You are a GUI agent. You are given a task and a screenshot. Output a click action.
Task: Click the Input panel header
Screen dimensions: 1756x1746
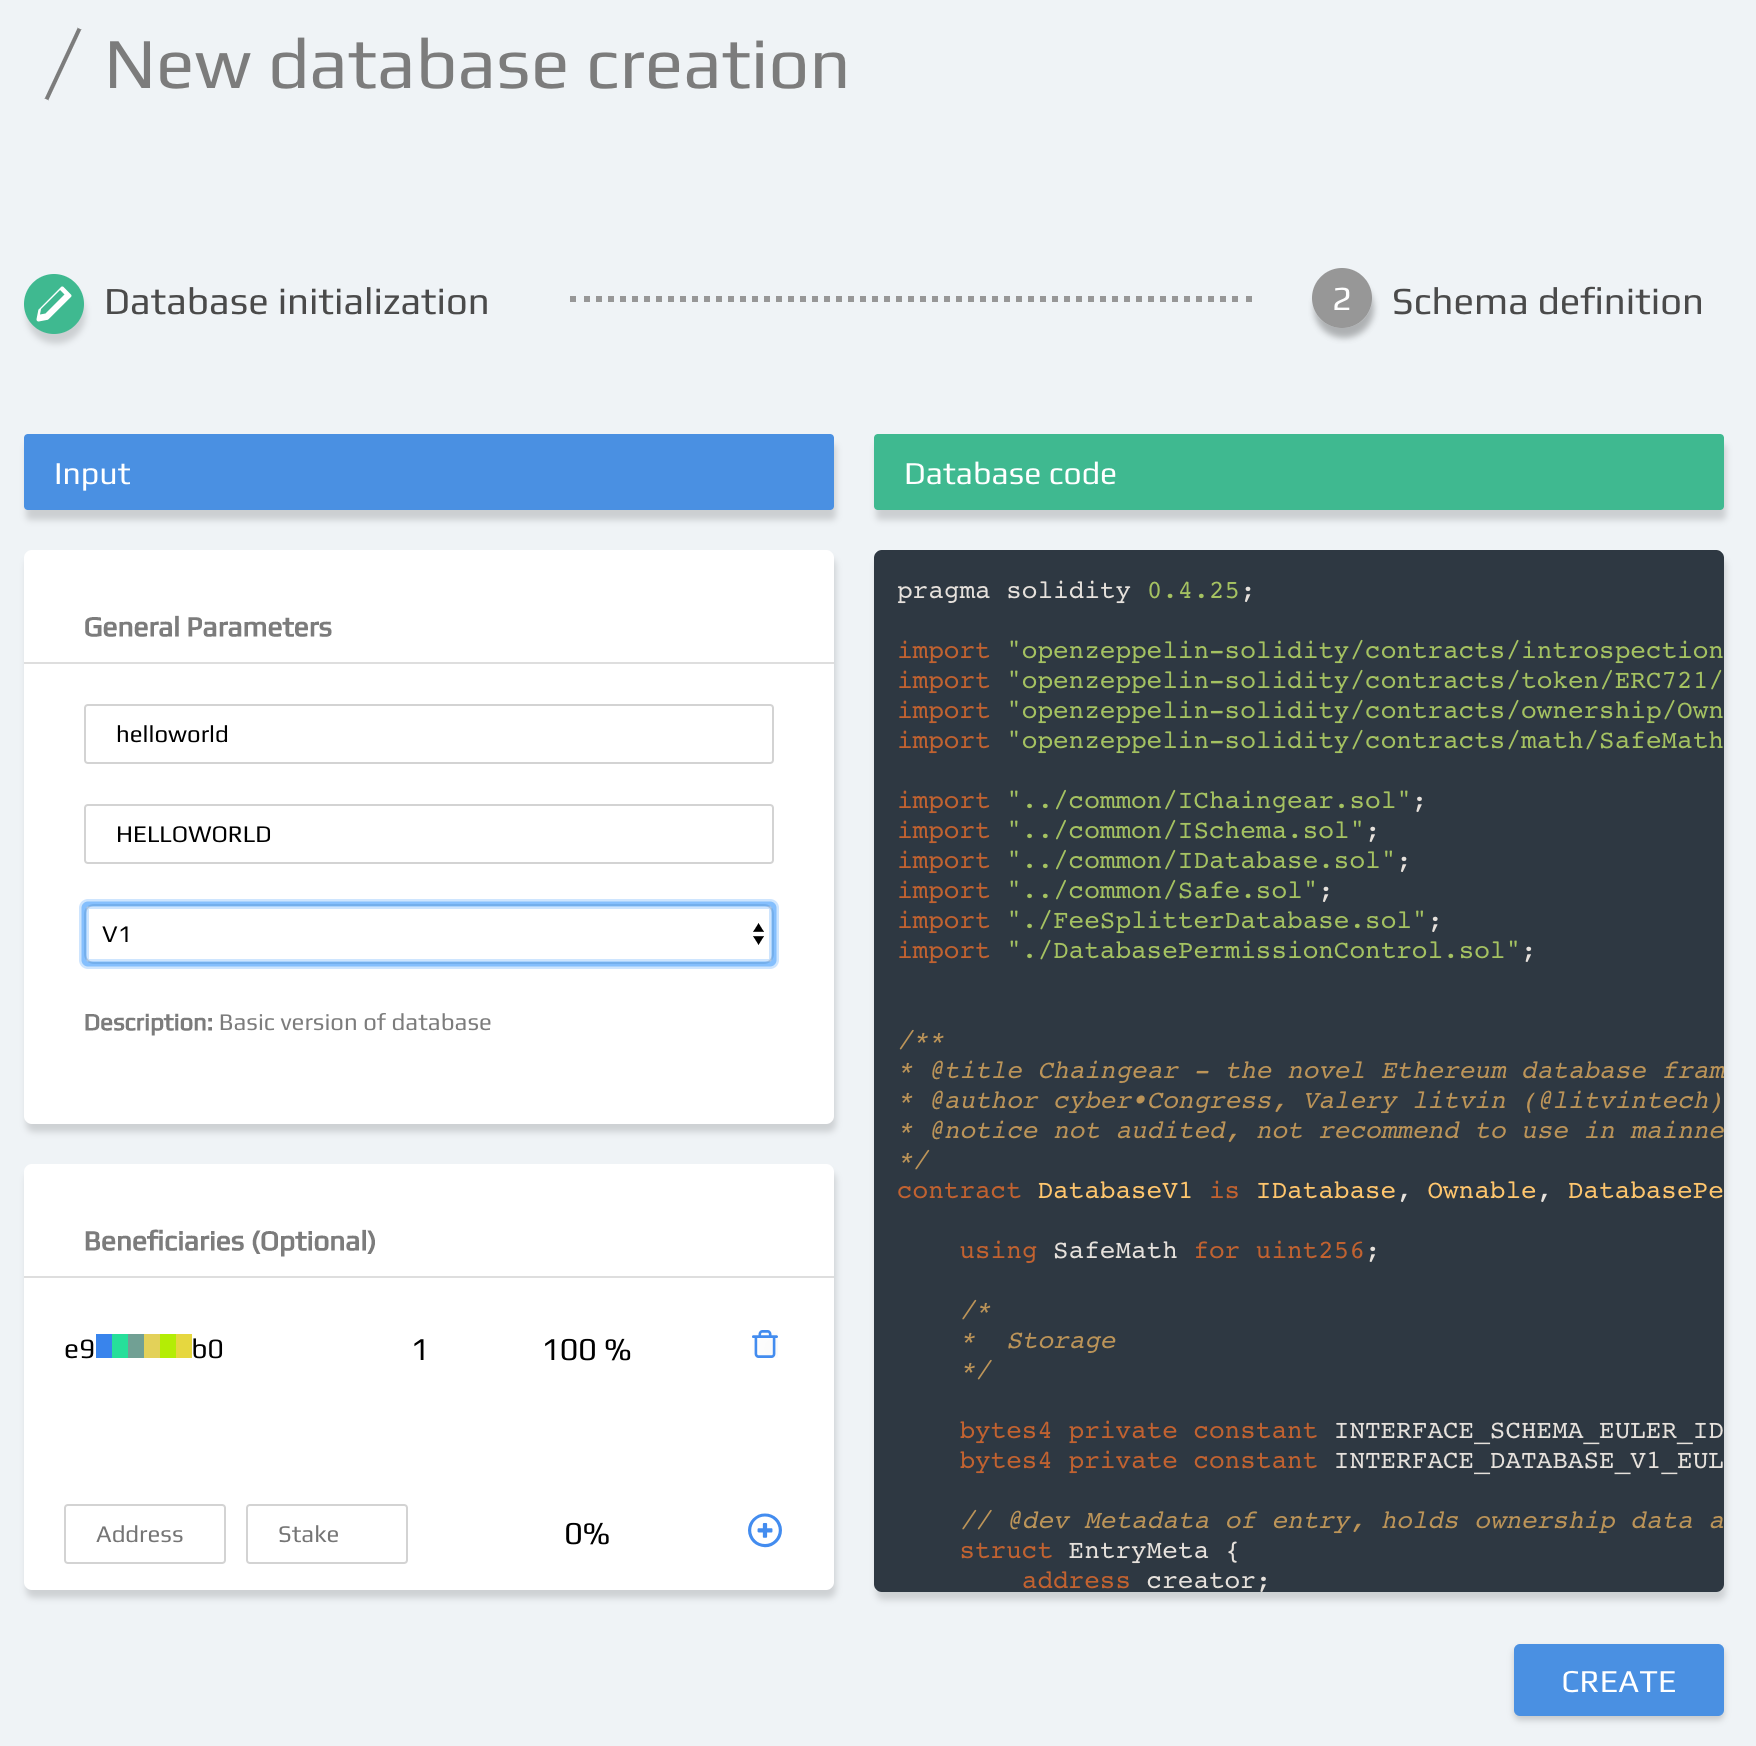429,472
